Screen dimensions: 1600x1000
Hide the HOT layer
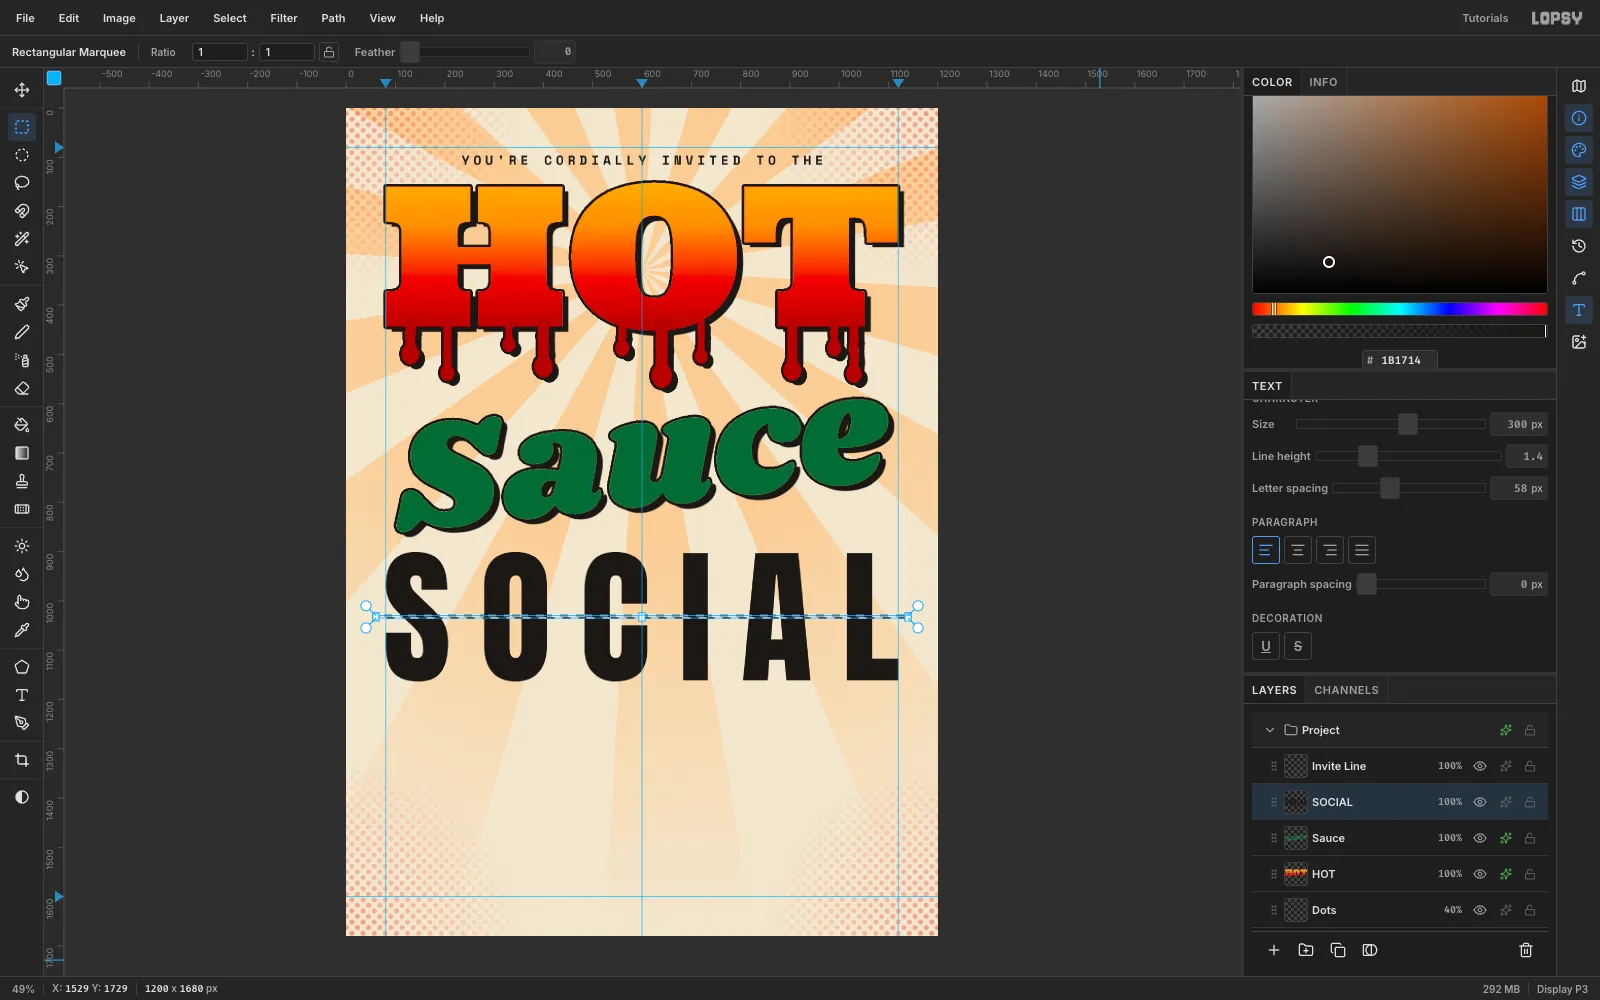1480,874
